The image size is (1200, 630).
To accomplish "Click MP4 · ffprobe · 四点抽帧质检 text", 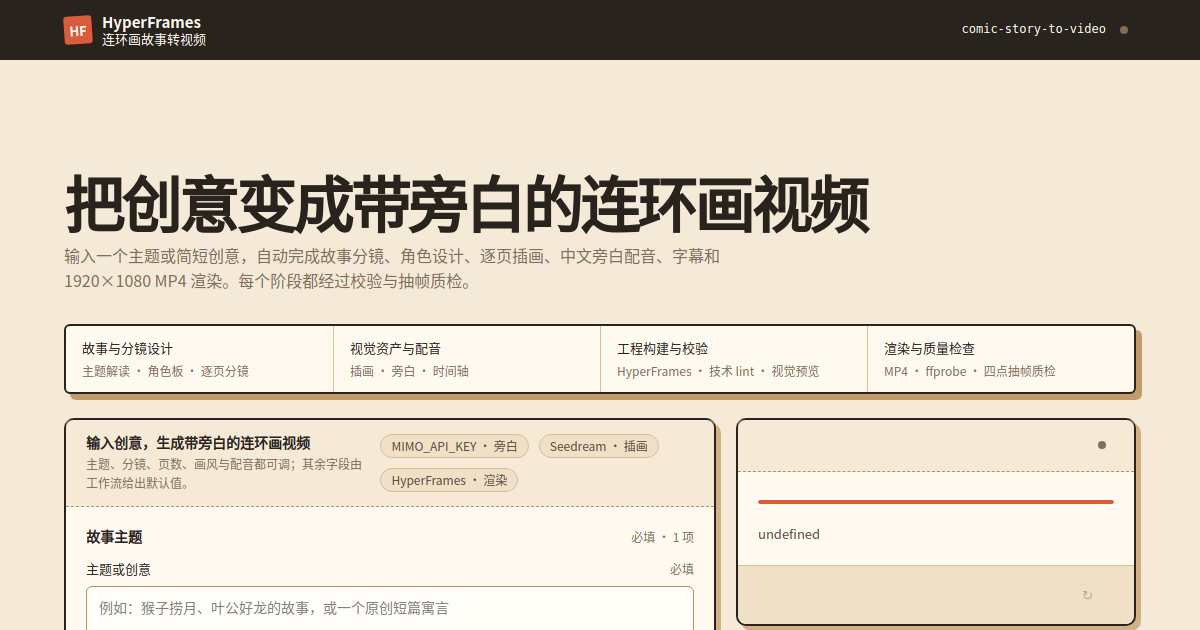I will [x=970, y=371].
